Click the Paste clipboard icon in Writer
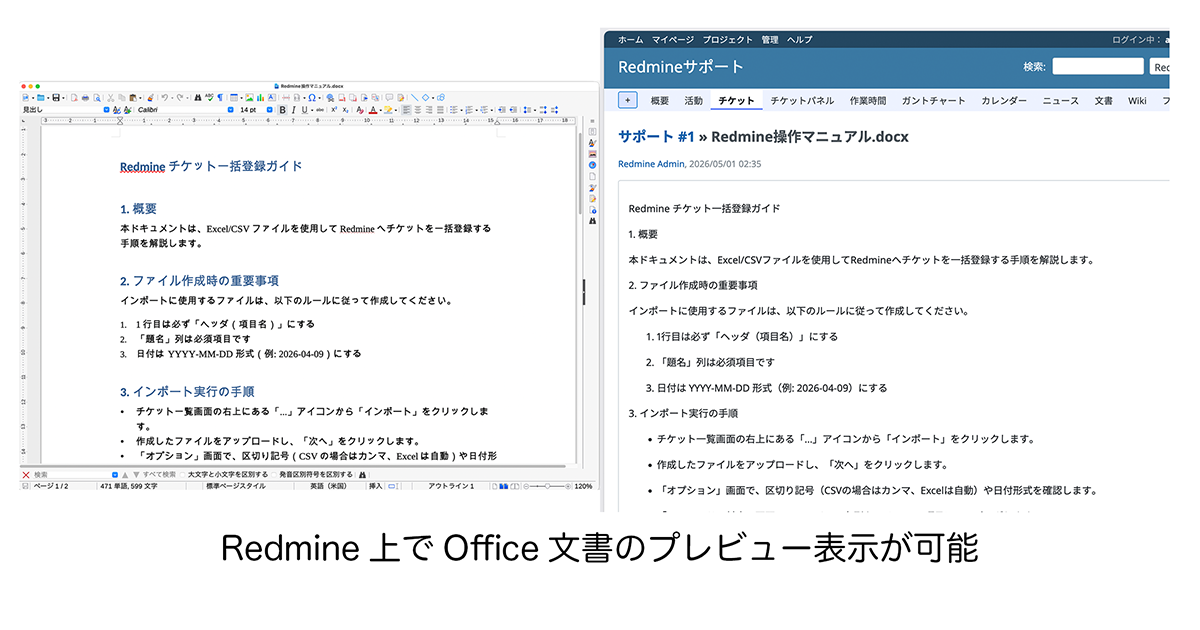Image resolution: width=1200 pixels, height=630 pixels. (x=133, y=98)
